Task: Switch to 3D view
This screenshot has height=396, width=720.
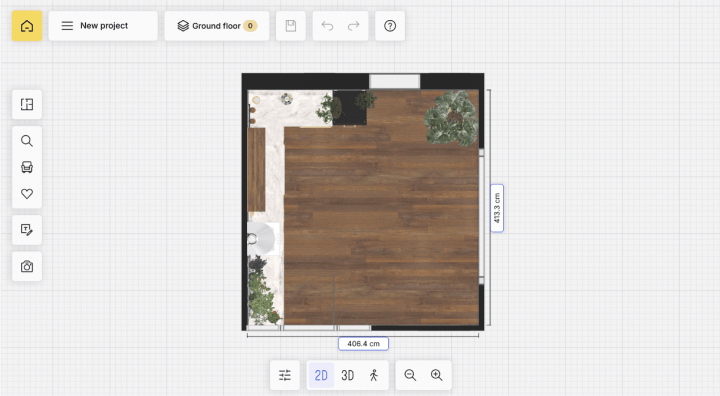Action: click(x=348, y=375)
